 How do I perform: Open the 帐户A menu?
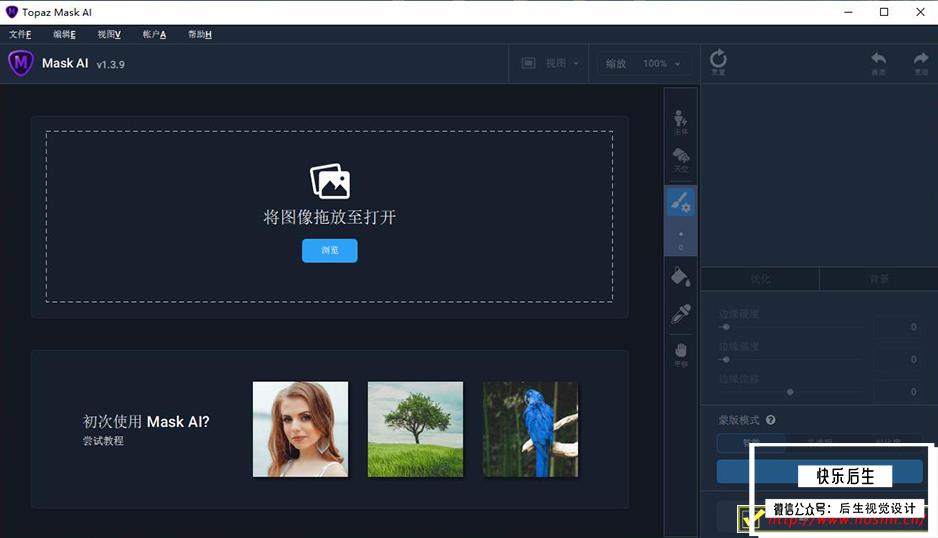pyautogui.click(x=154, y=34)
